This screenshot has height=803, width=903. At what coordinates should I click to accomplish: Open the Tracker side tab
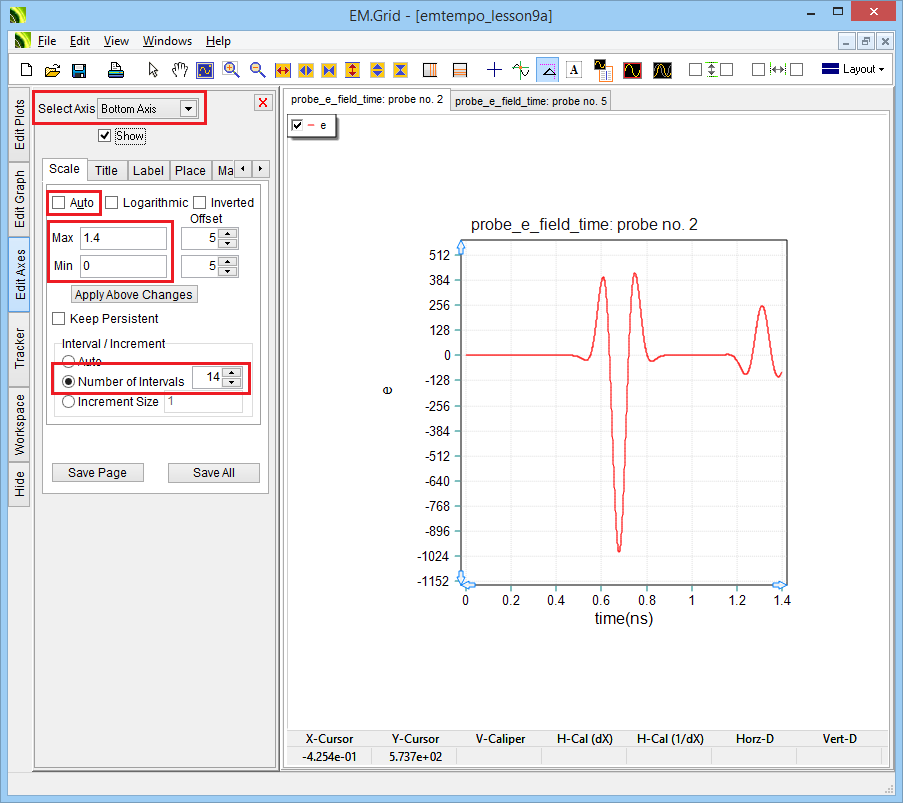click(20, 348)
